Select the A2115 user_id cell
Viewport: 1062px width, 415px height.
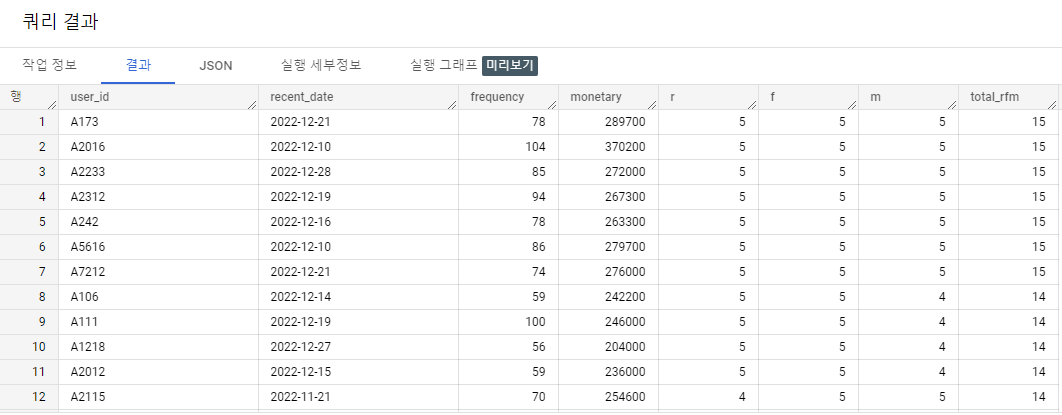pyautogui.click(x=158, y=397)
